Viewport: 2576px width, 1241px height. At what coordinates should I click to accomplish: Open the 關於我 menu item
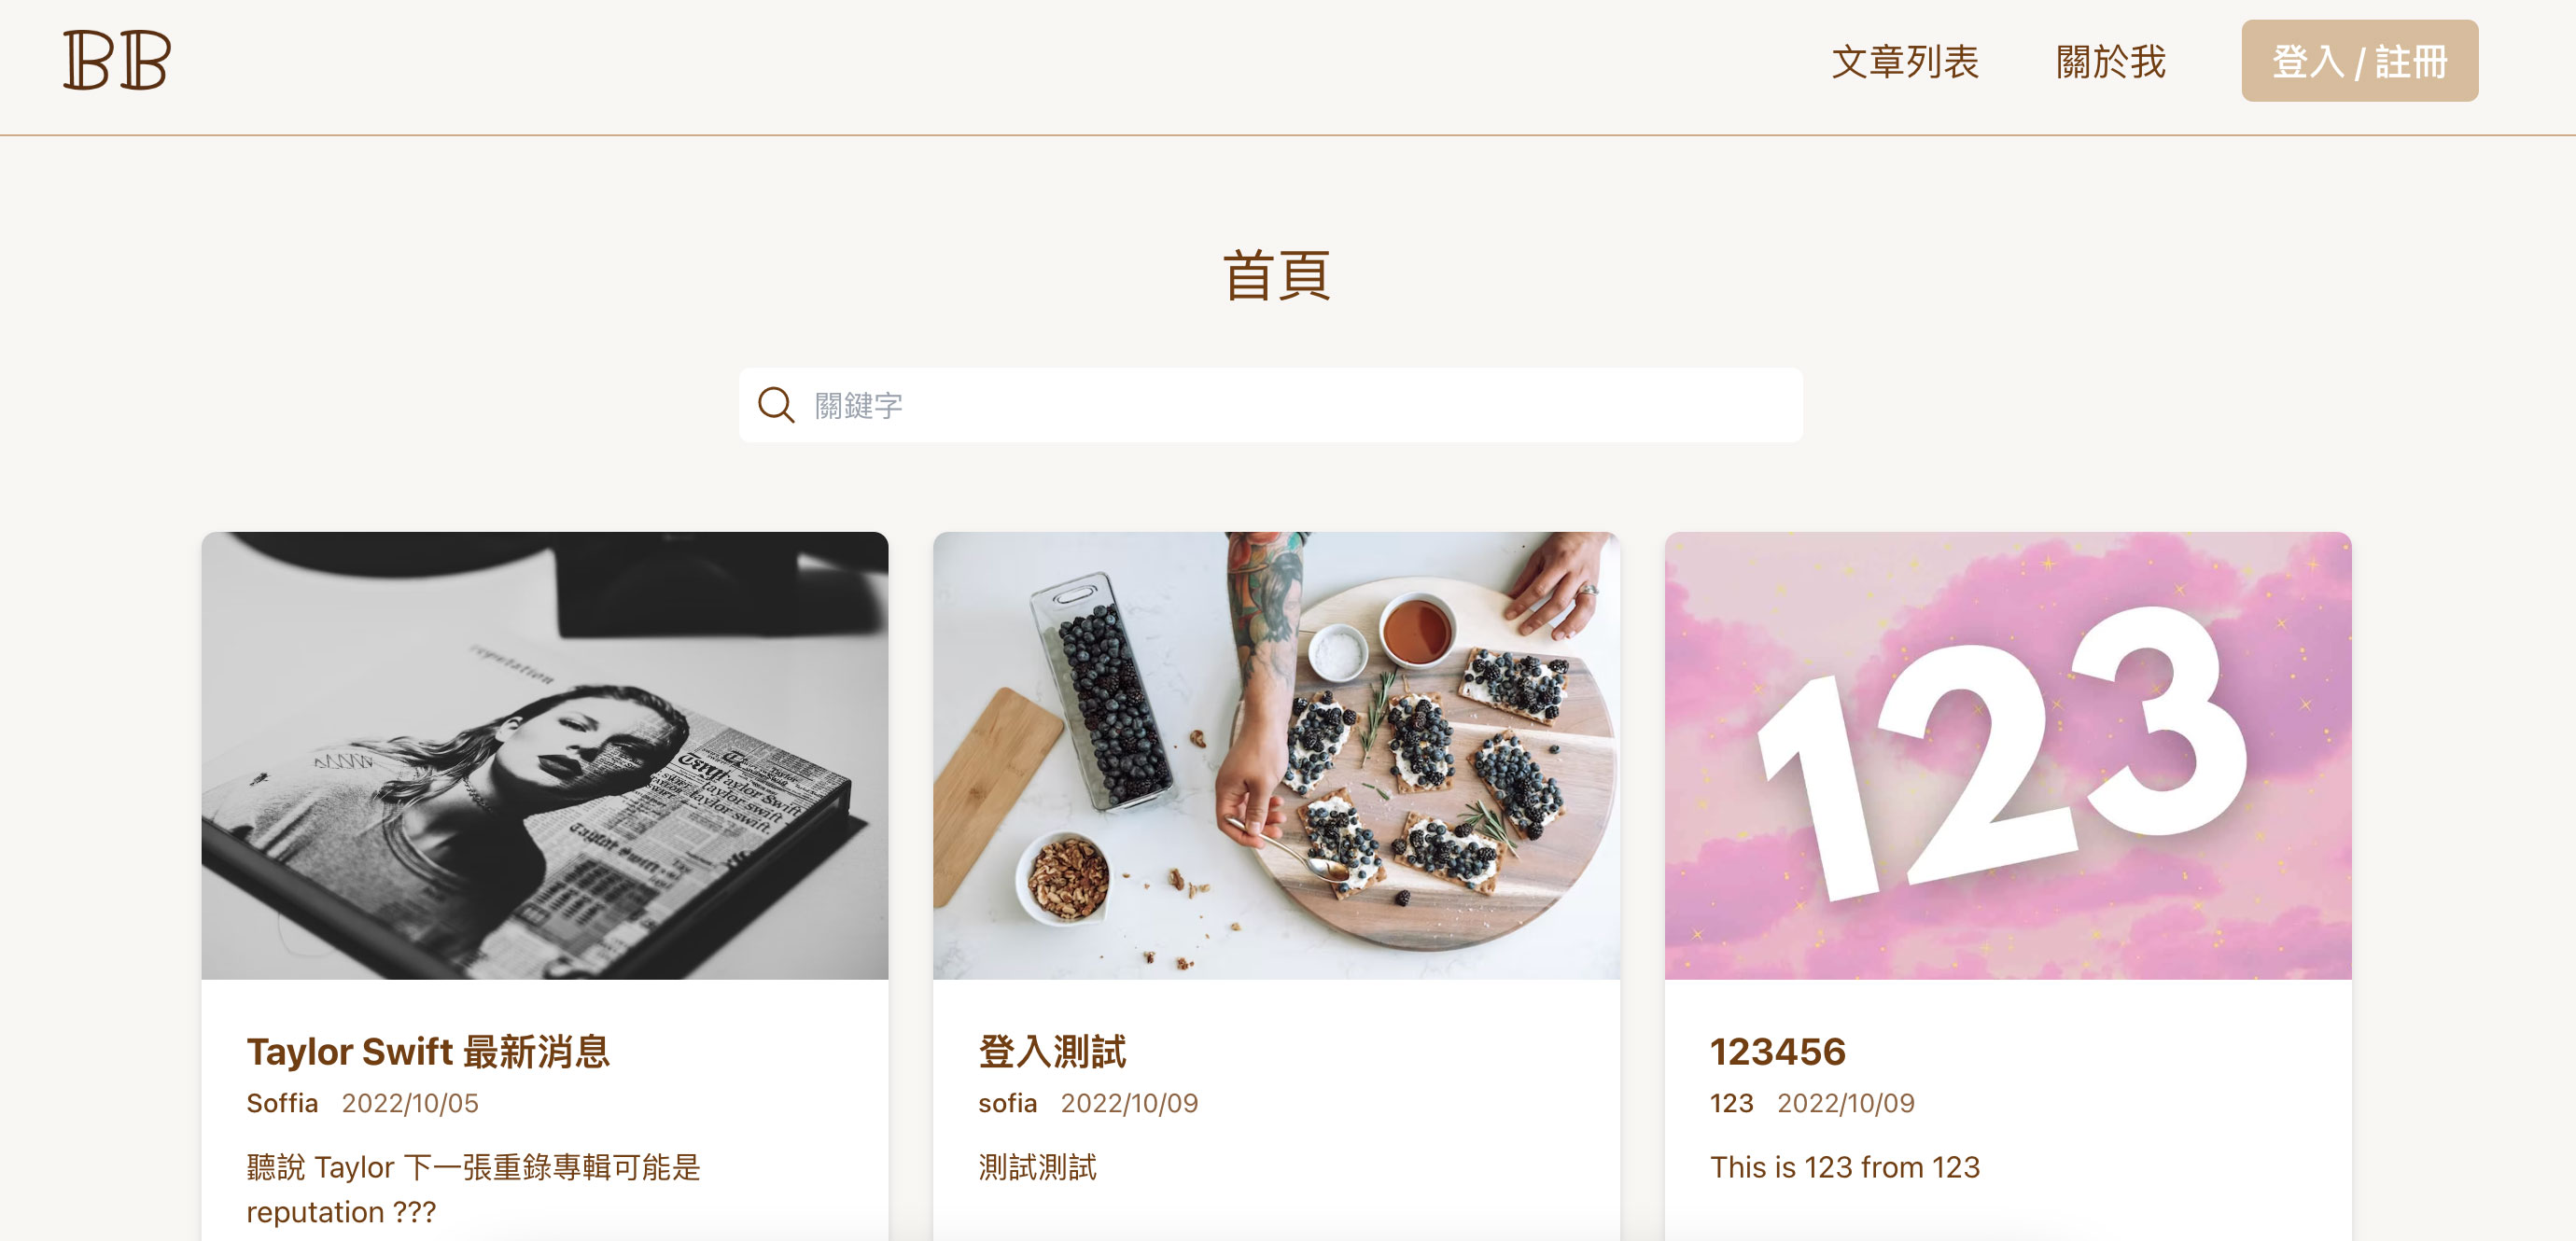2110,61
